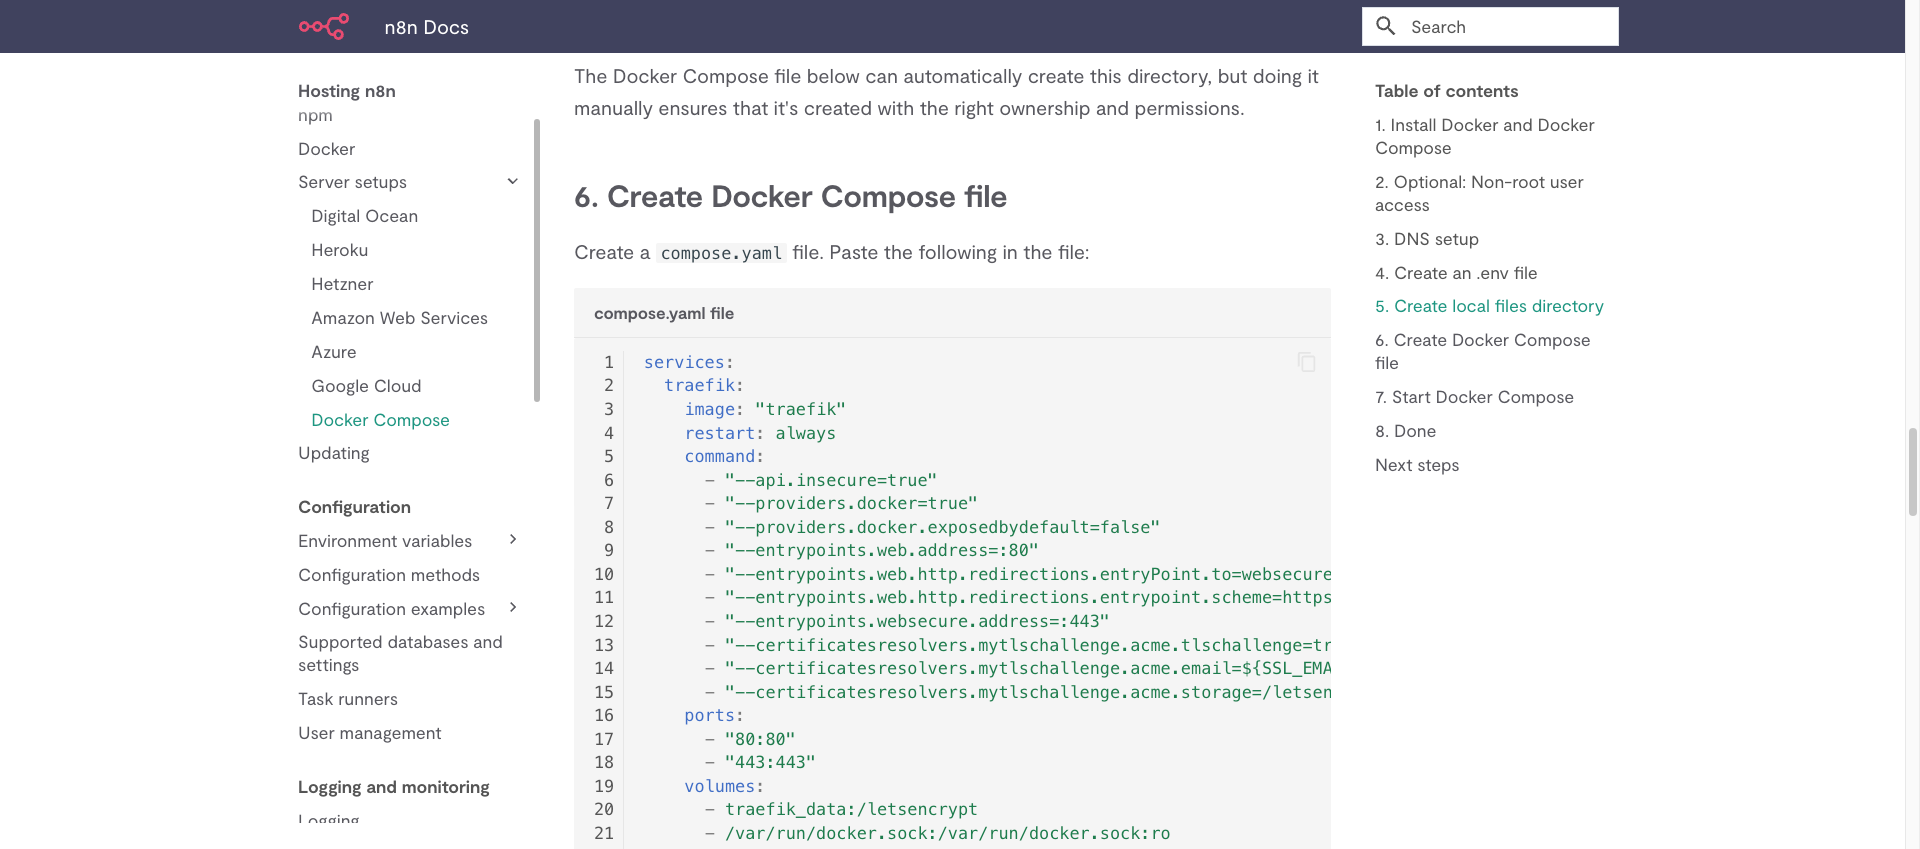
Task: Expand the Environment variables section
Action: click(512, 540)
